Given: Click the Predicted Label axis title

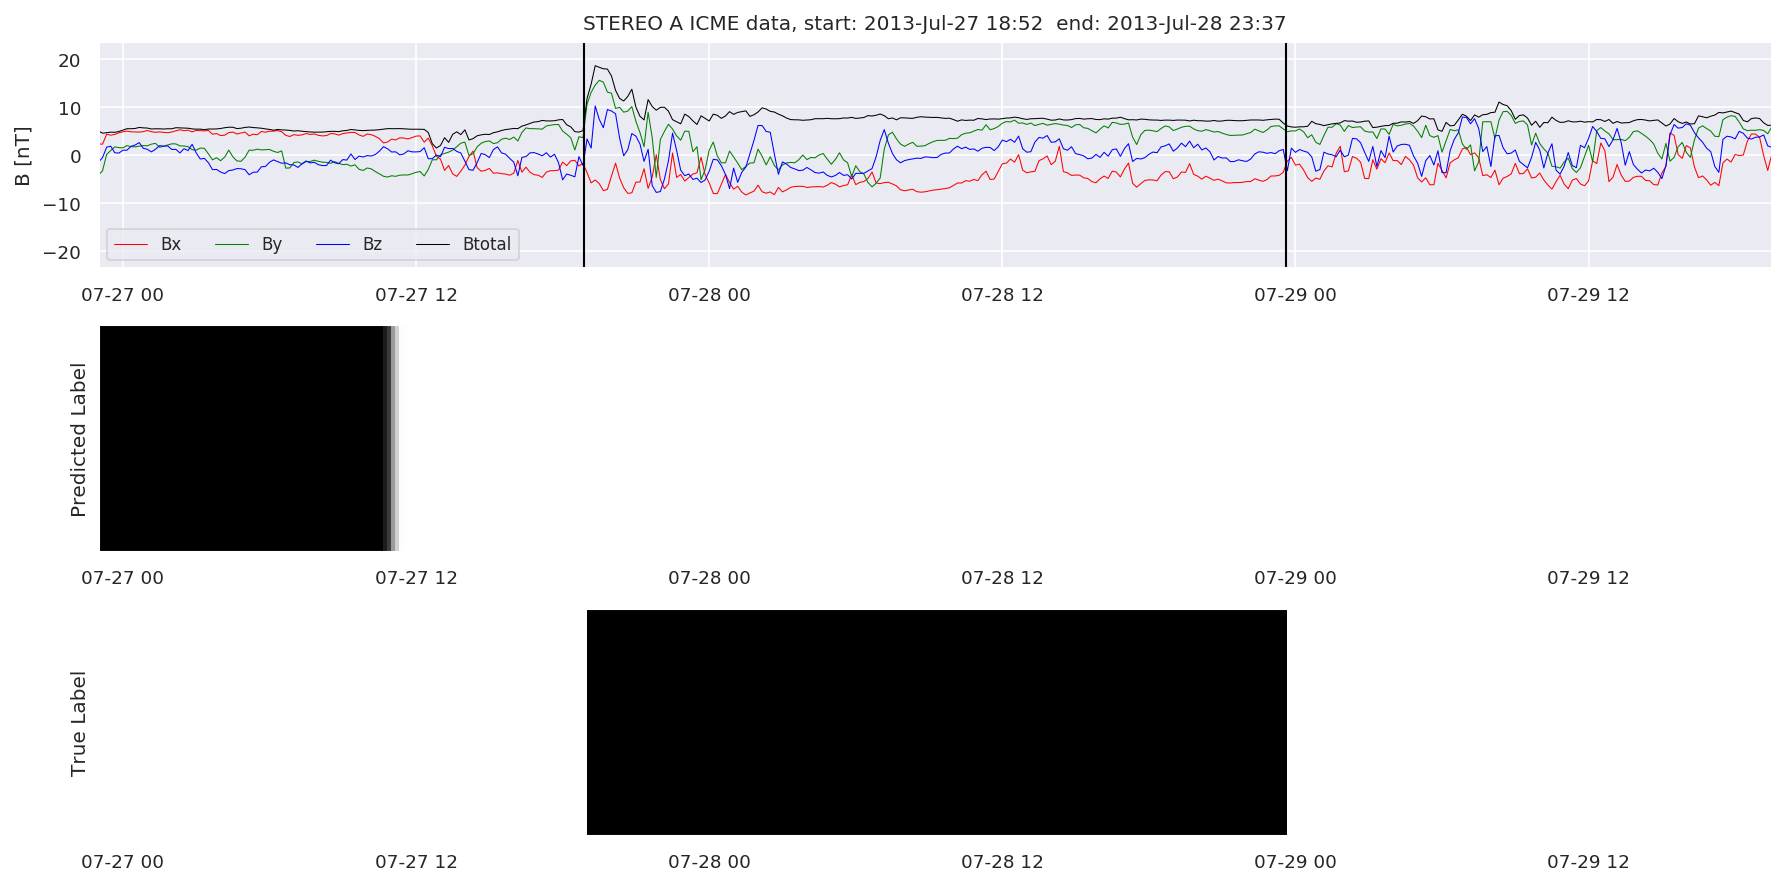Looking at the screenshot, I should (79, 439).
